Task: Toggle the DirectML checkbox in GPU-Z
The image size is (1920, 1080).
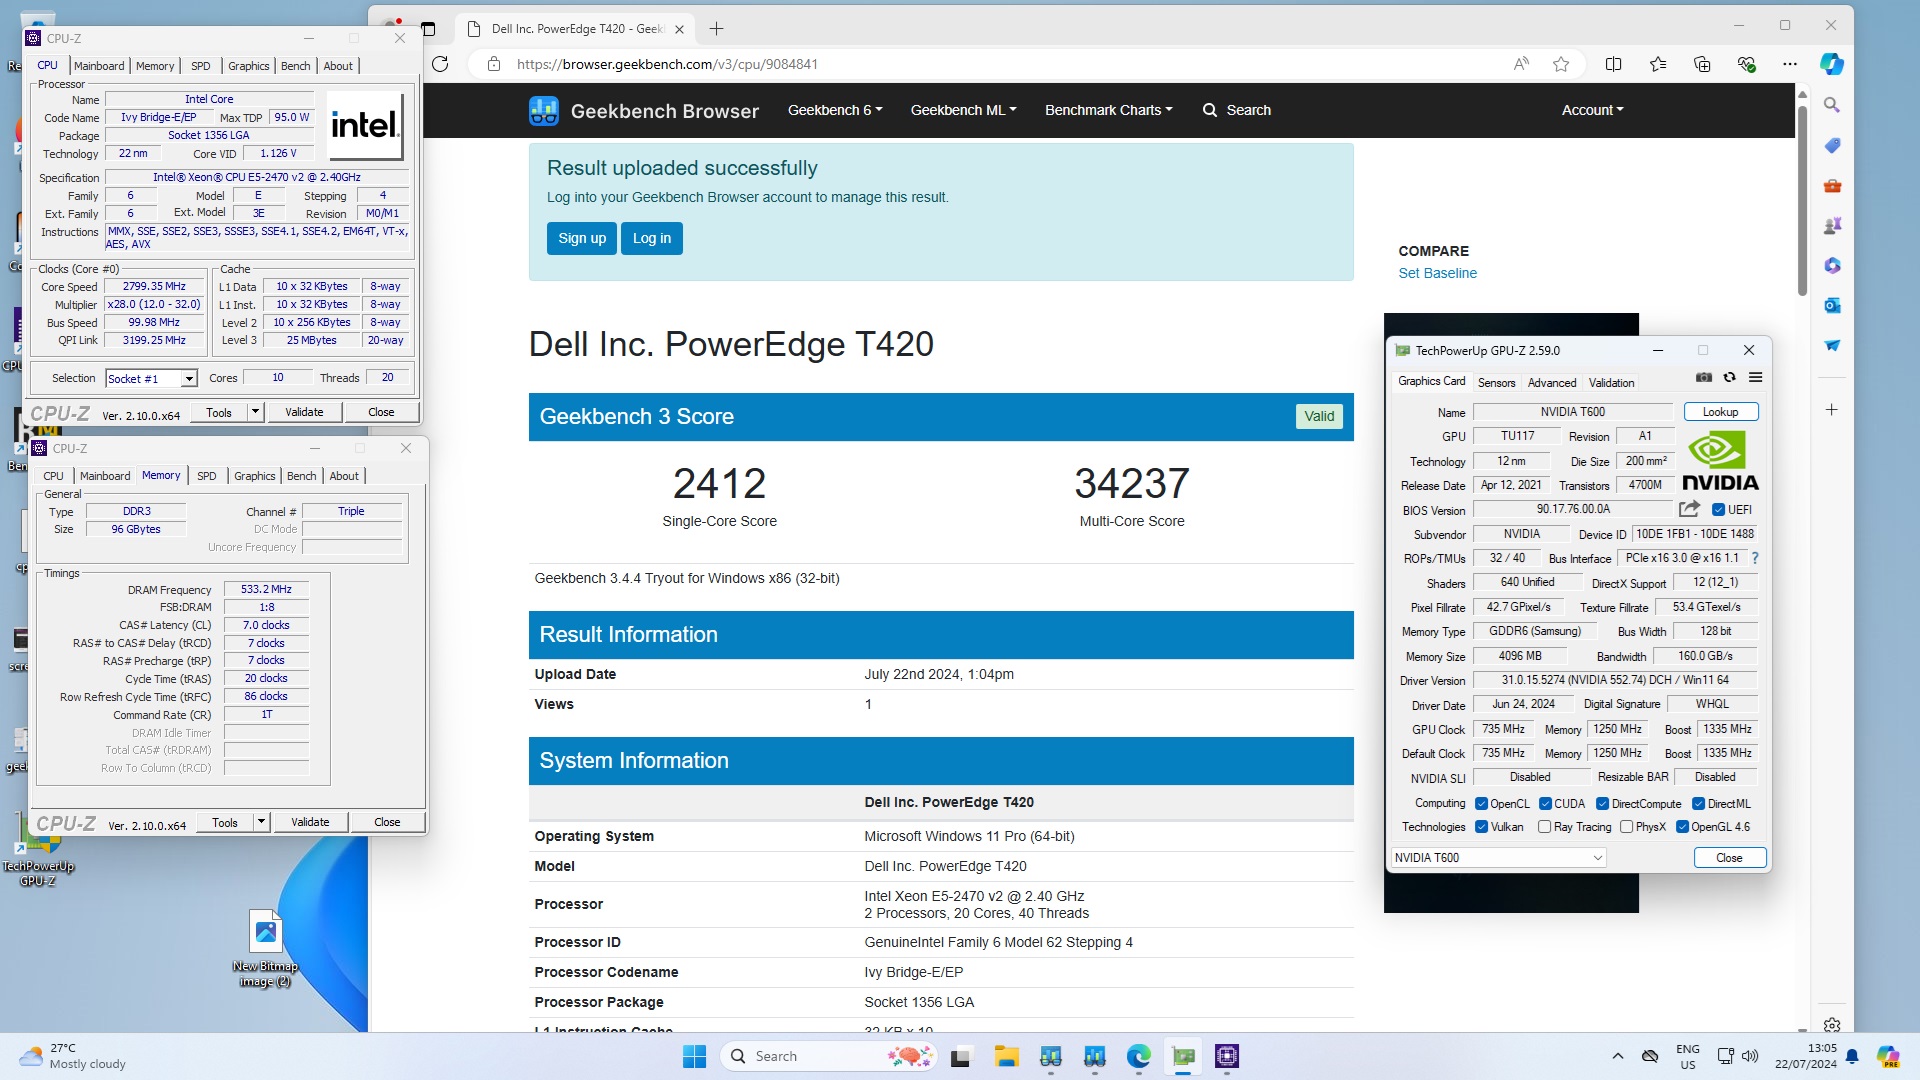Action: 1698,804
